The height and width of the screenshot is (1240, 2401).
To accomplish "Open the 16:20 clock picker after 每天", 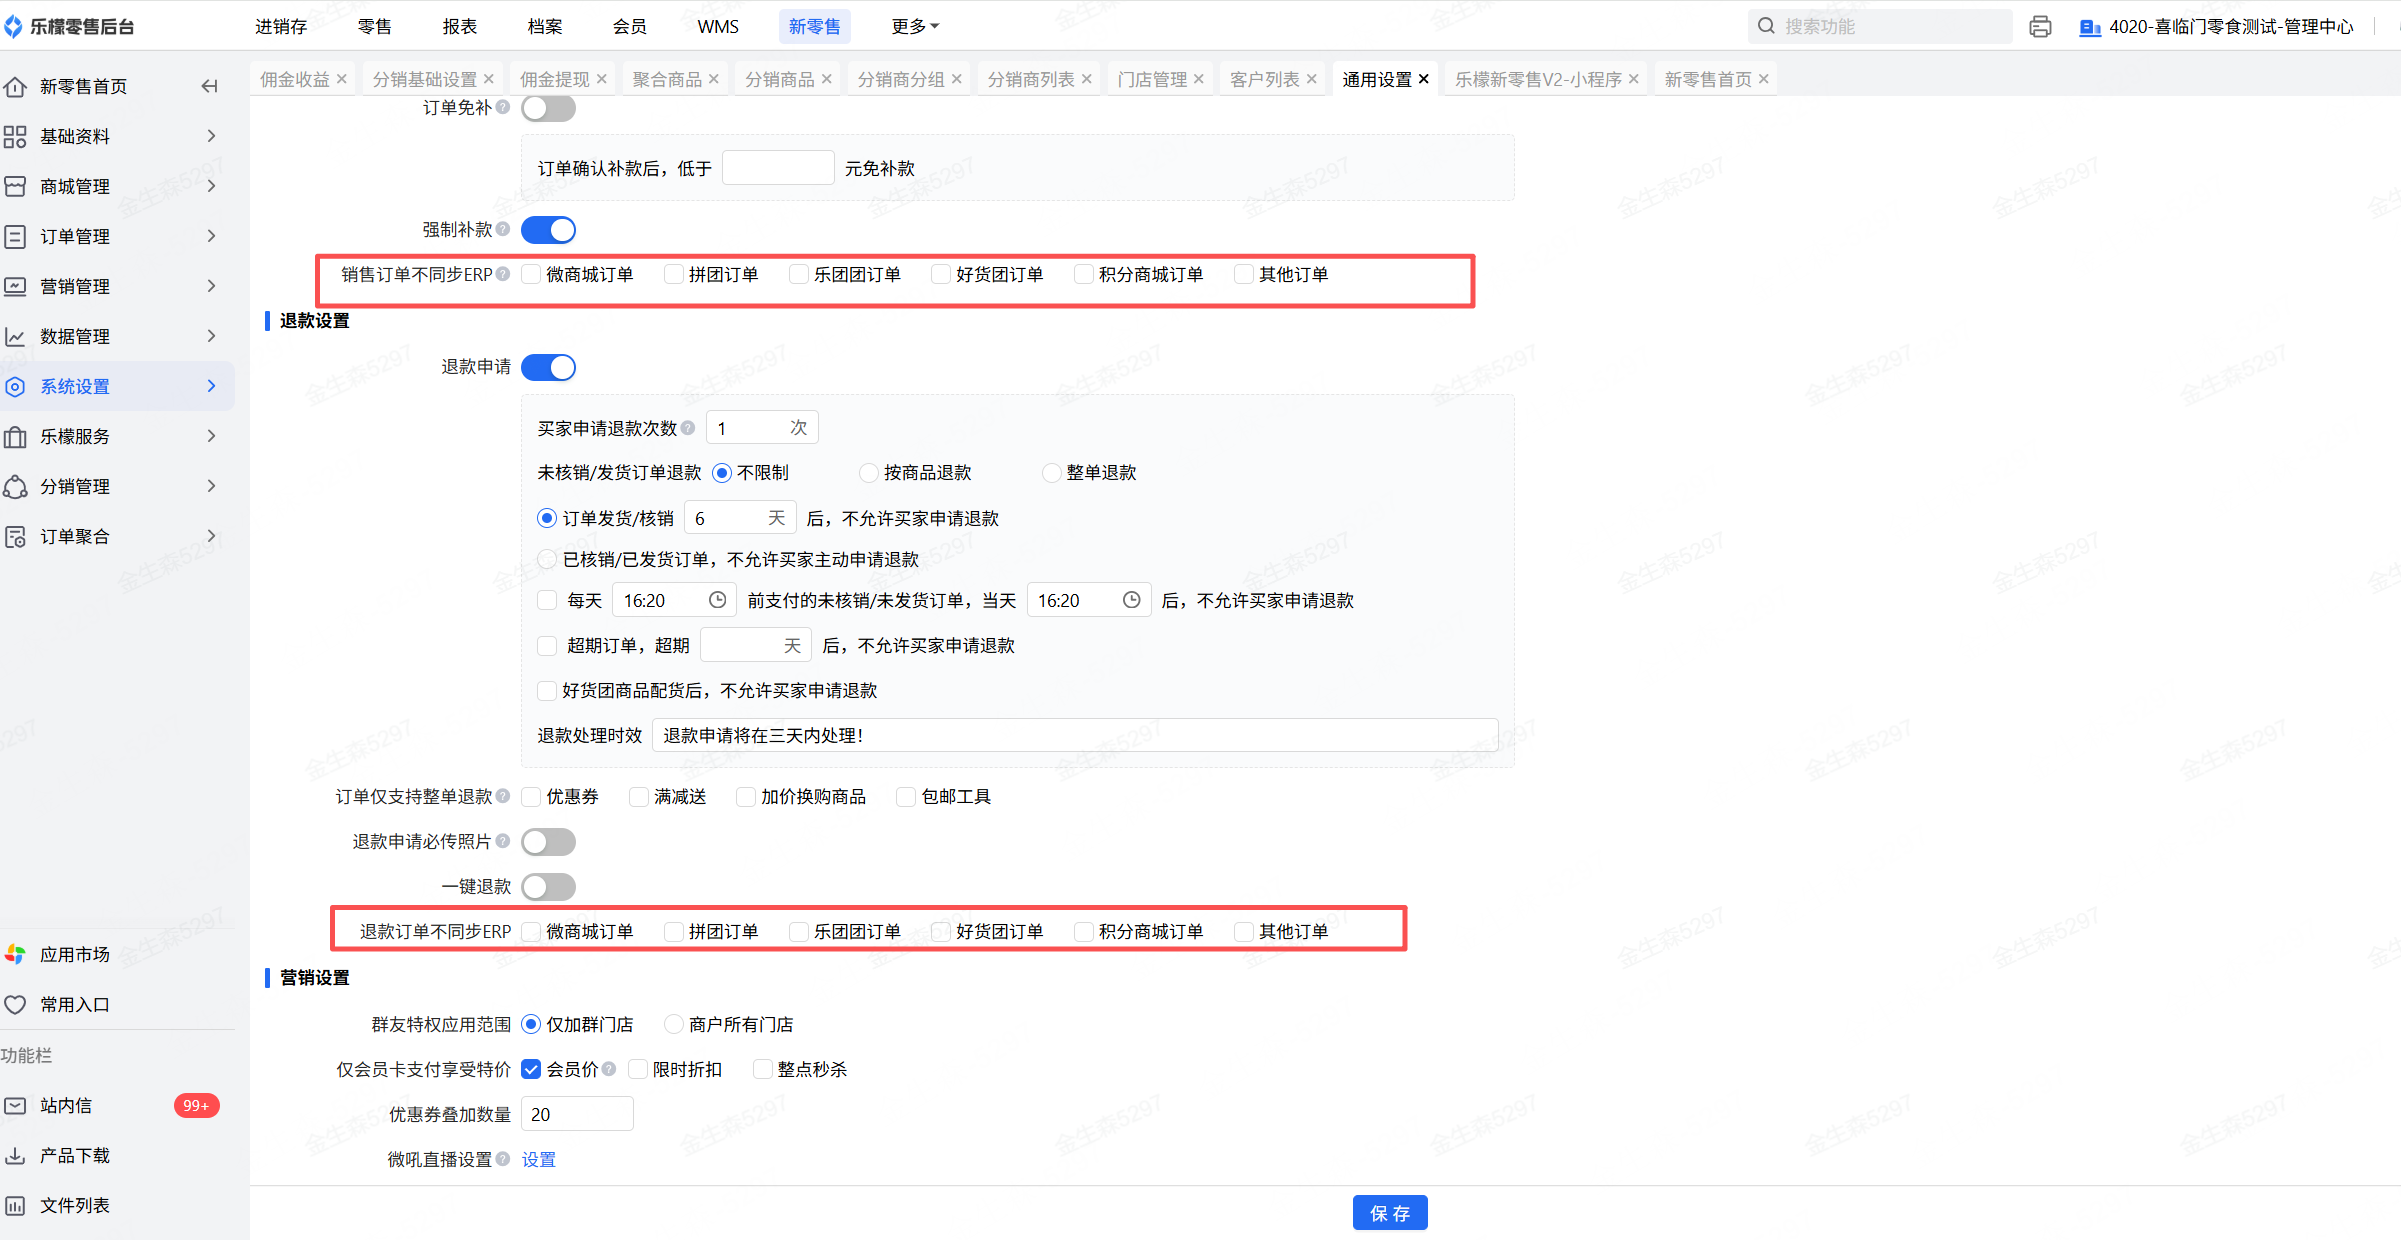I will pos(717,600).
